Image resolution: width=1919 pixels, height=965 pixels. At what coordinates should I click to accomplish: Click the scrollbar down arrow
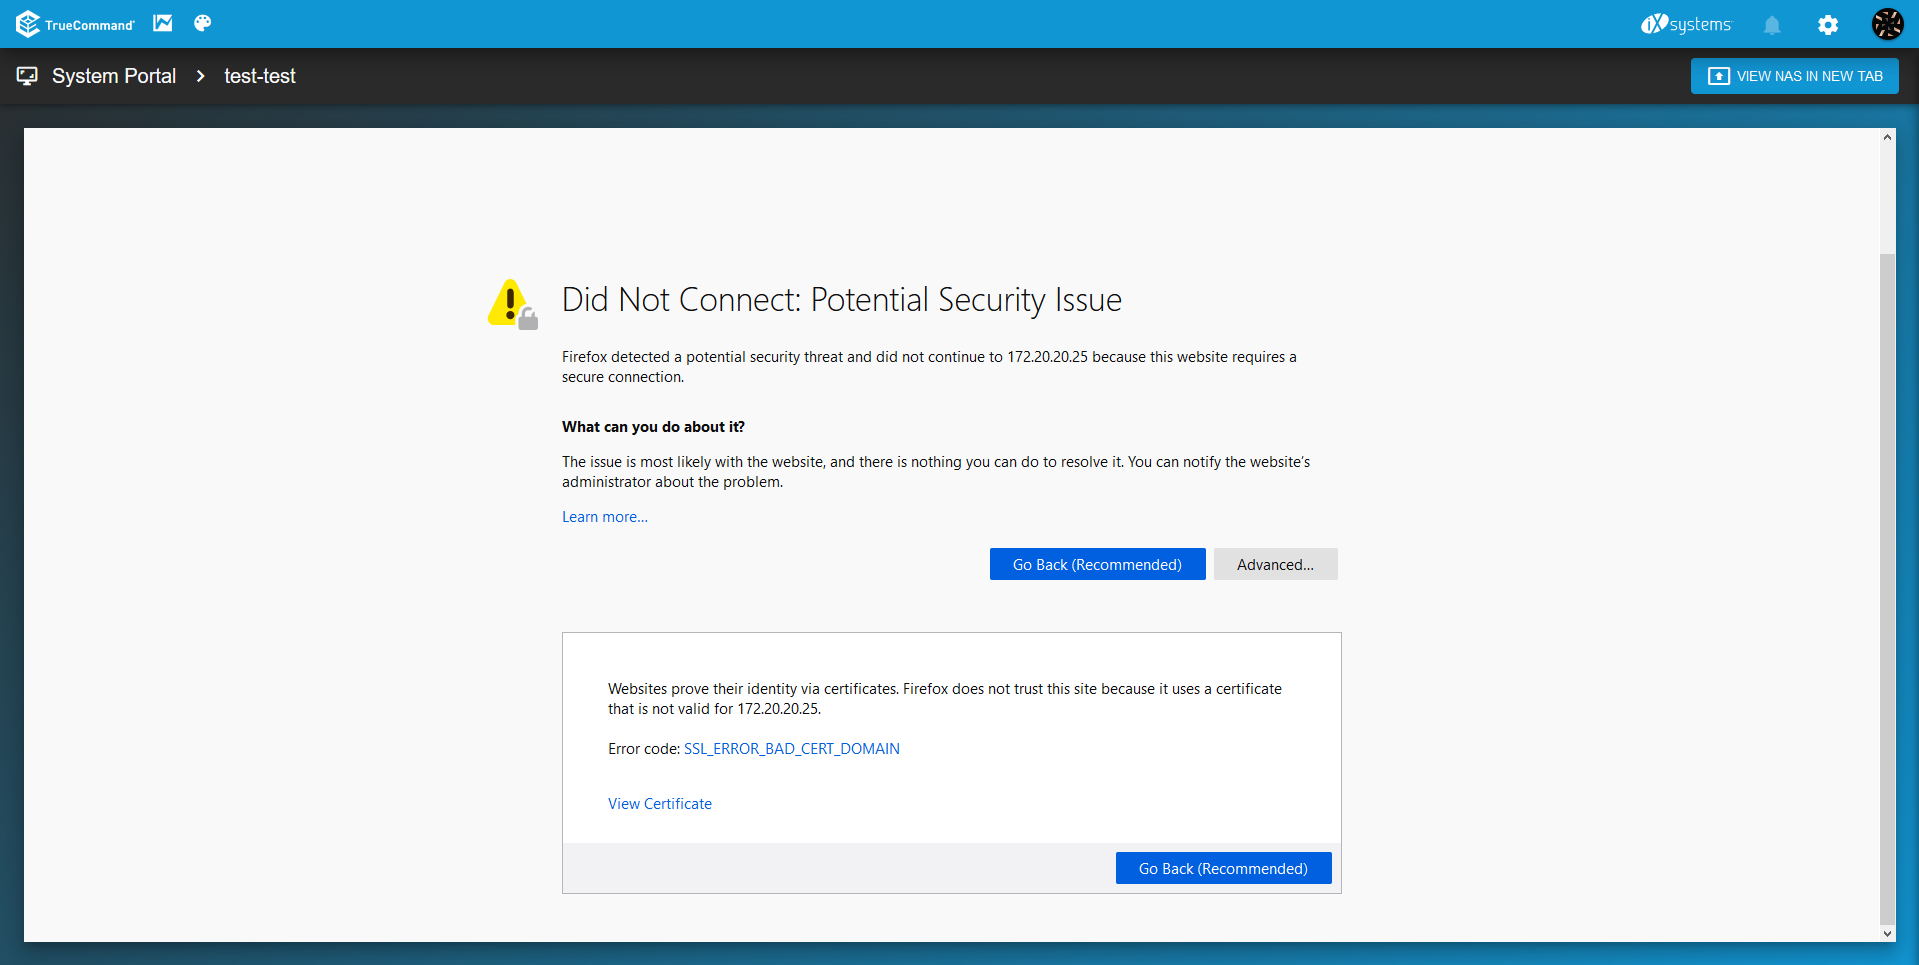point(1887,934)
